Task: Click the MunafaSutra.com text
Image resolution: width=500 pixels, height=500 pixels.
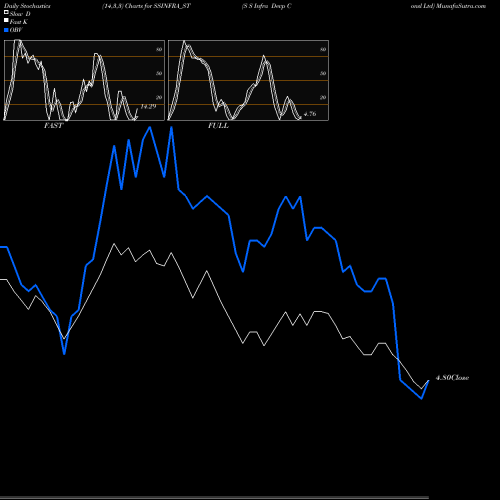Action: tap(461, 6)
